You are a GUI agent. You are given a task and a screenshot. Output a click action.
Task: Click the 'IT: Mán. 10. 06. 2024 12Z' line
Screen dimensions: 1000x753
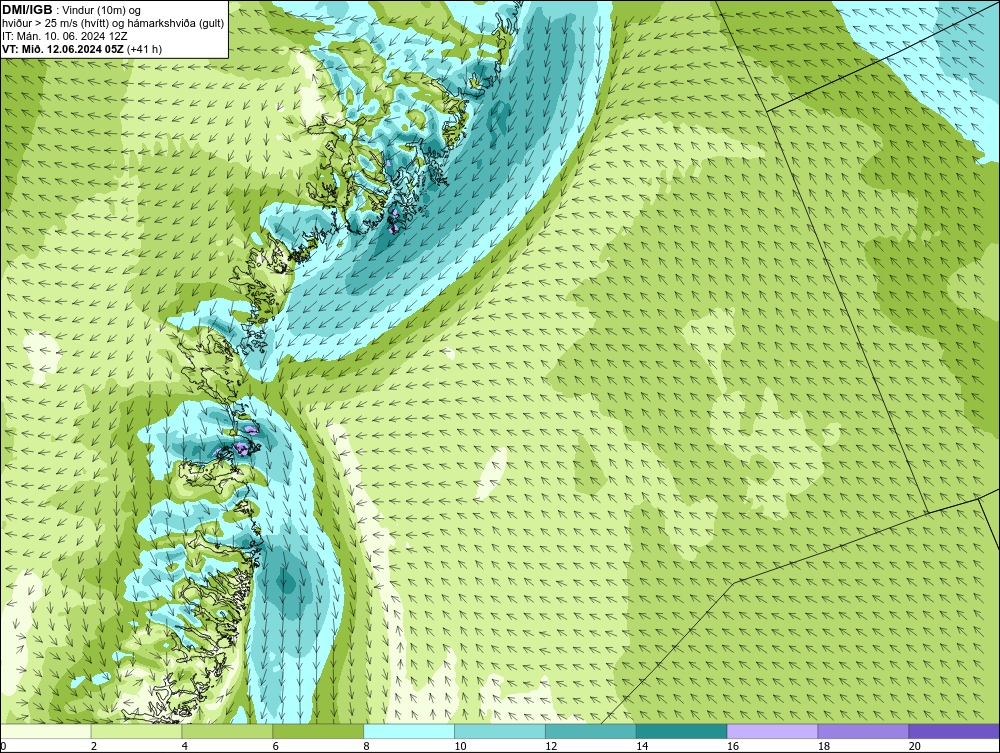[64, 36]
